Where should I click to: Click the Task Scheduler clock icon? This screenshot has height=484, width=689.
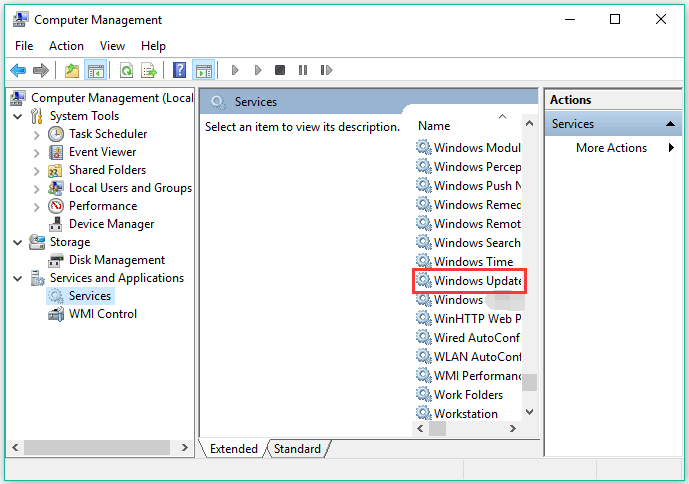tap(56, 134)
